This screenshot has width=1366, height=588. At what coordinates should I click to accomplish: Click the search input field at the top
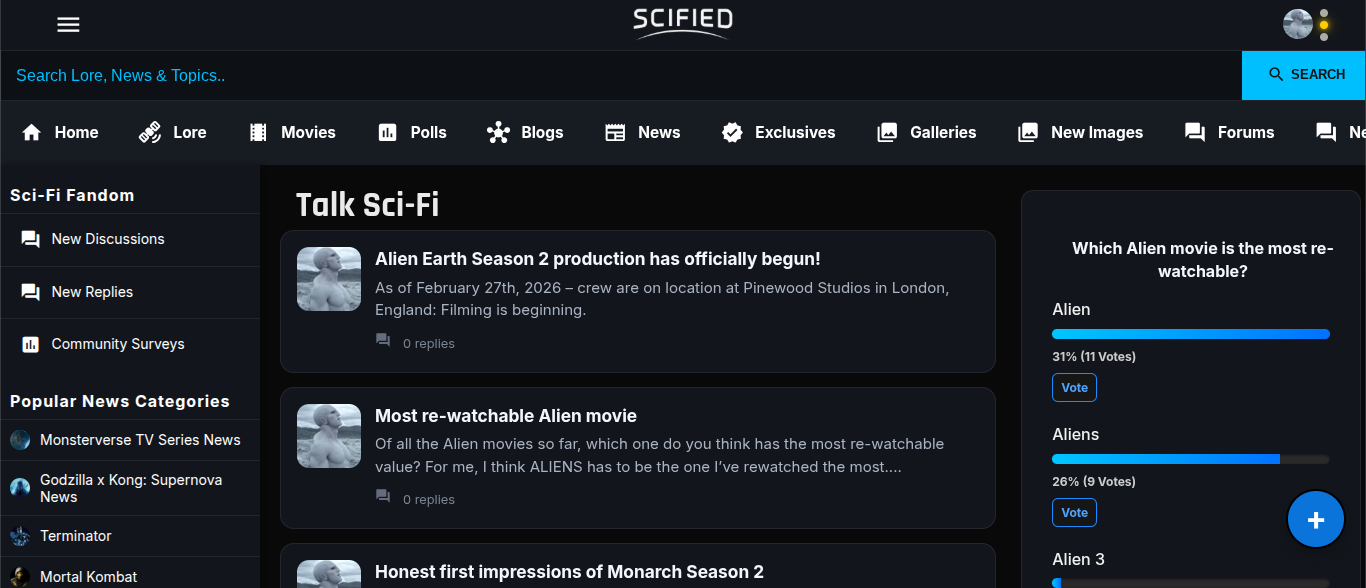coord(400,75)
